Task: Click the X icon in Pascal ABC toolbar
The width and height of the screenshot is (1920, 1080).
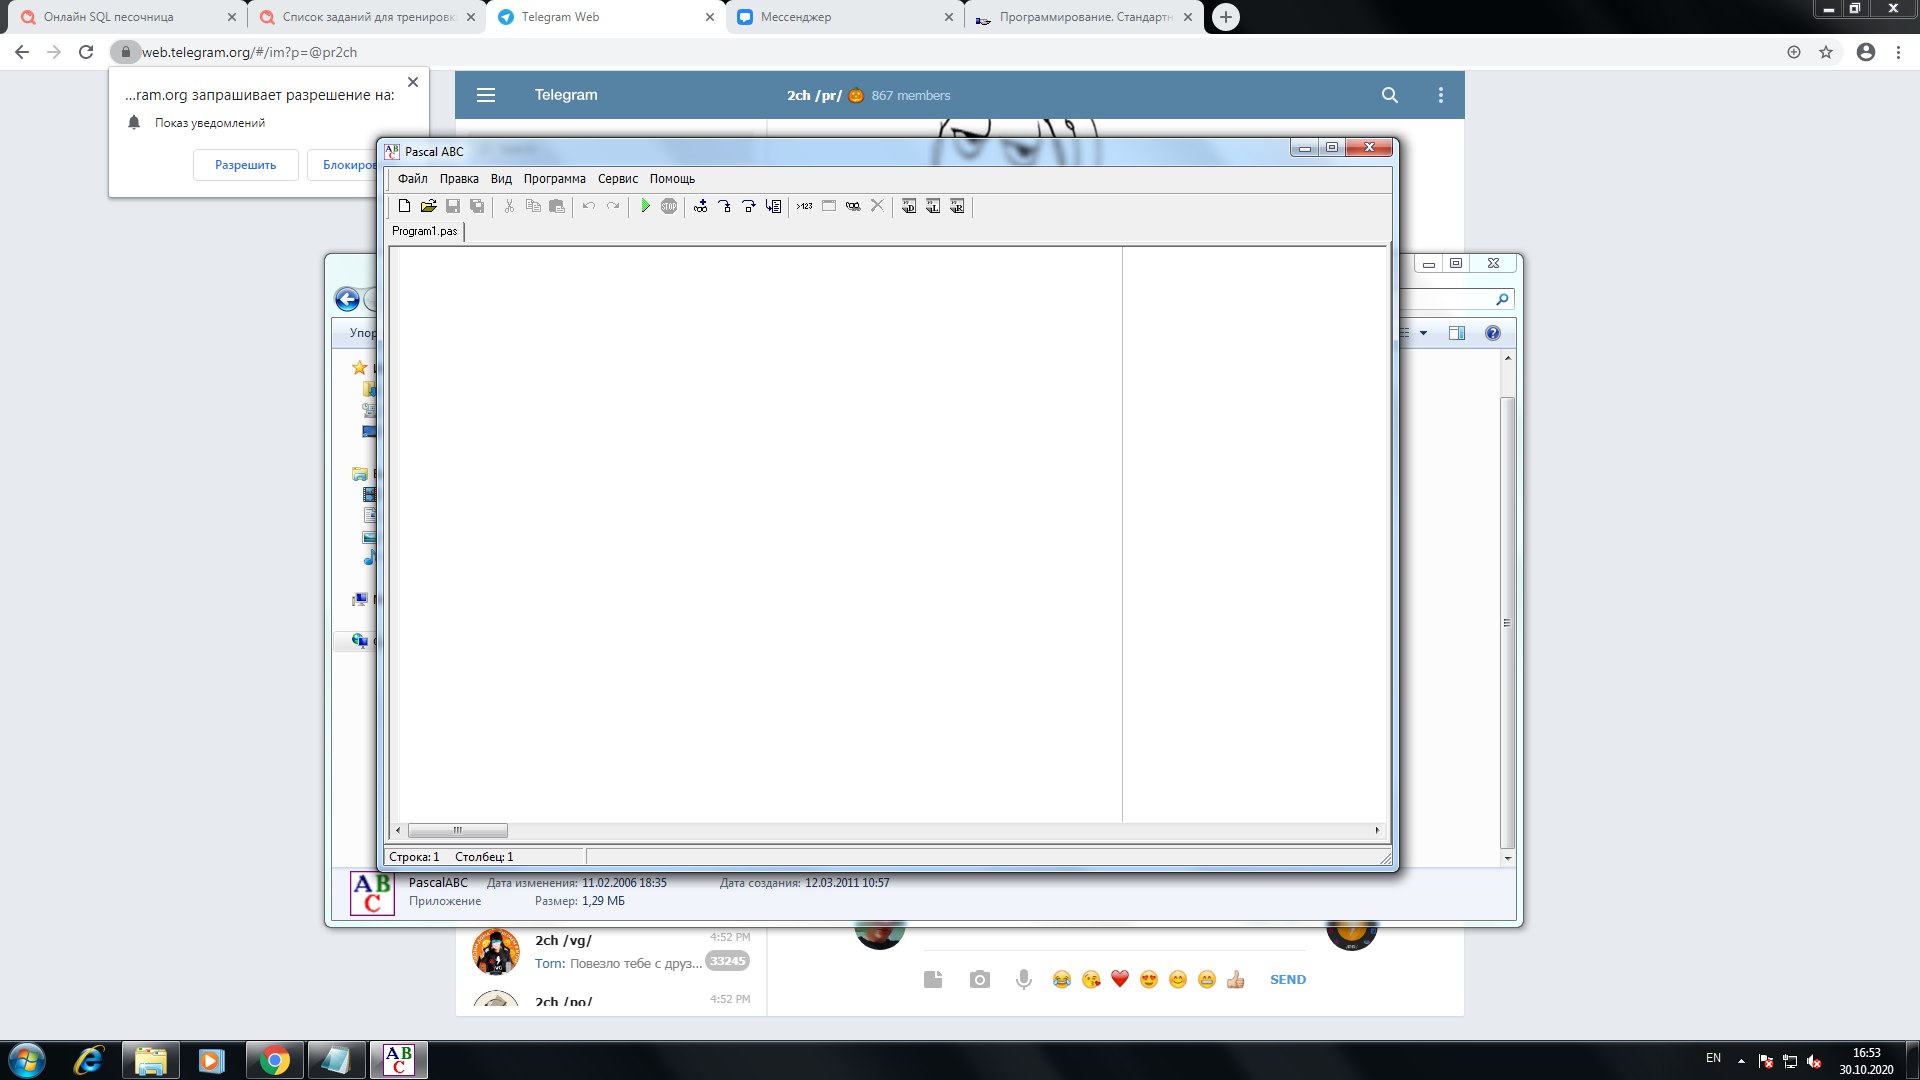Action: coord(877,205)
